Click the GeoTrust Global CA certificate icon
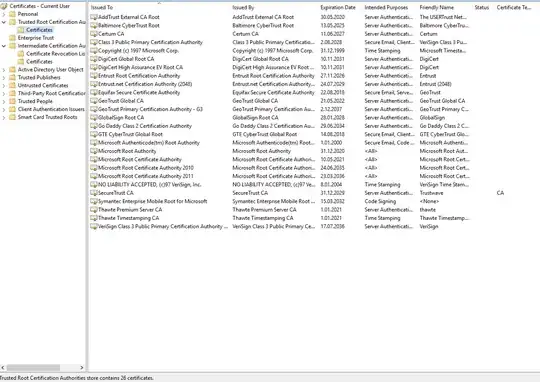 [x=94, y=101]
